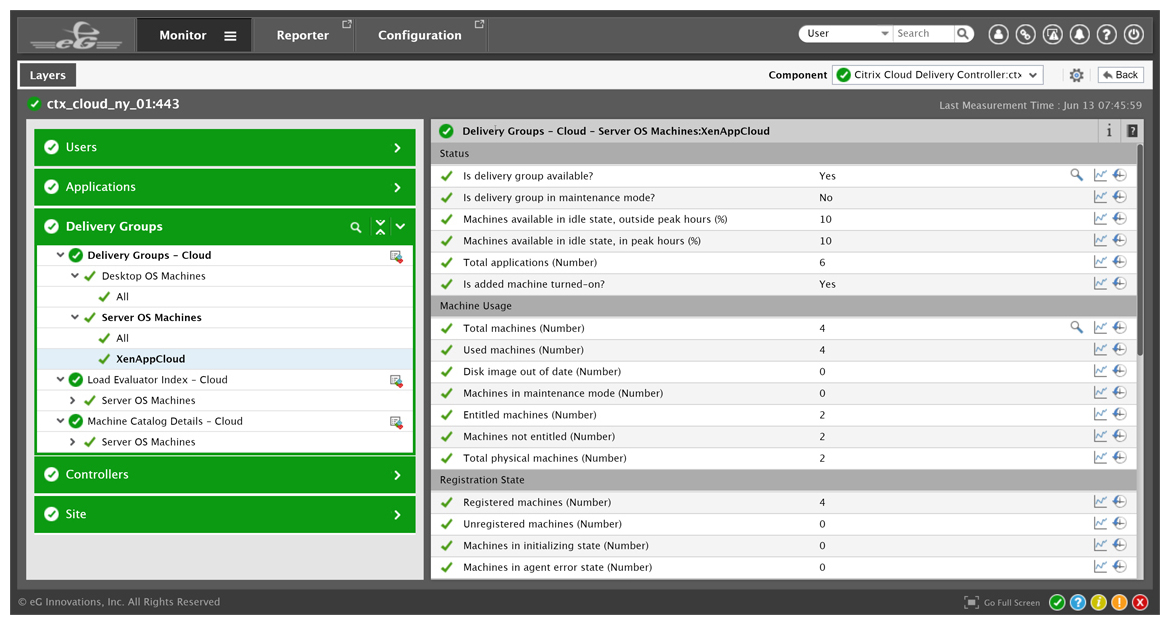Screen dimensions: 1170x625
Task: Collapse the Delivery Groups layer chevron
Action: (401, 227)
